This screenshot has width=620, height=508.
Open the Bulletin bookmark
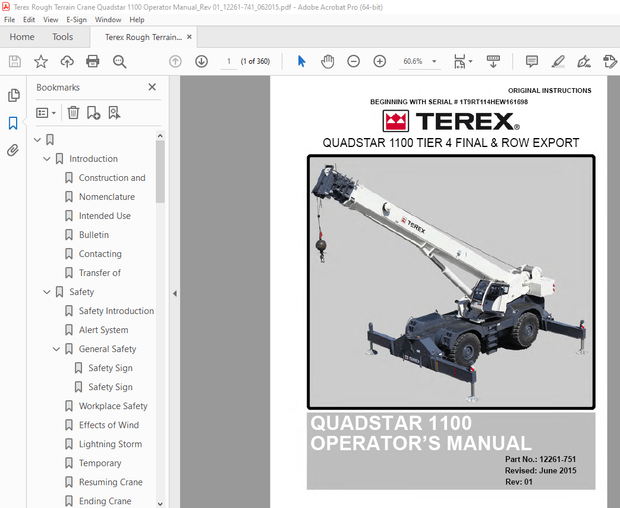click(94, 235)
